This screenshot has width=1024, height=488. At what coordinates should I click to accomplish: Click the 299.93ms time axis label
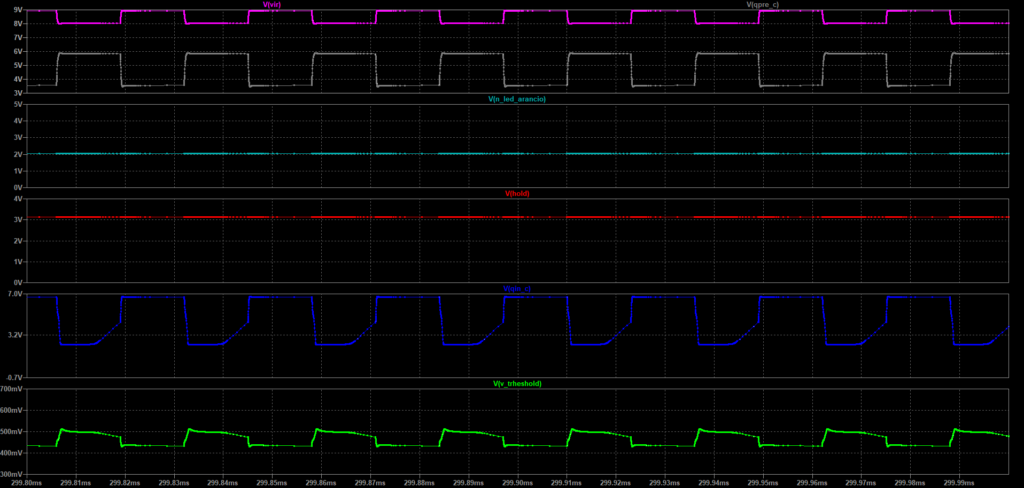click(664, 483)
